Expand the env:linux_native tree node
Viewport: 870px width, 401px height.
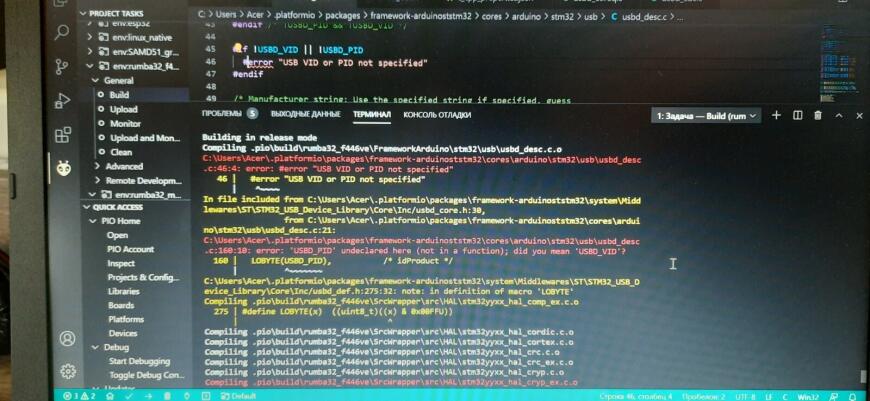[x=90, y=37]
